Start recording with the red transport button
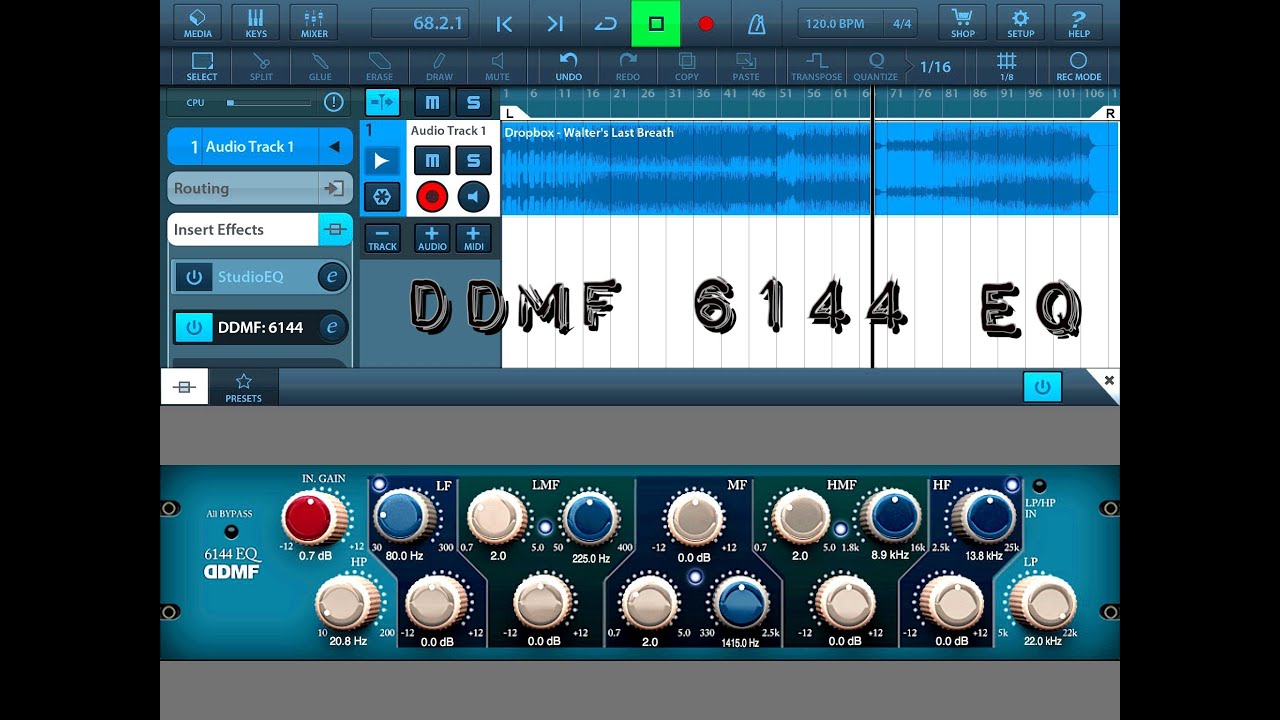 (x=706, y=23)
